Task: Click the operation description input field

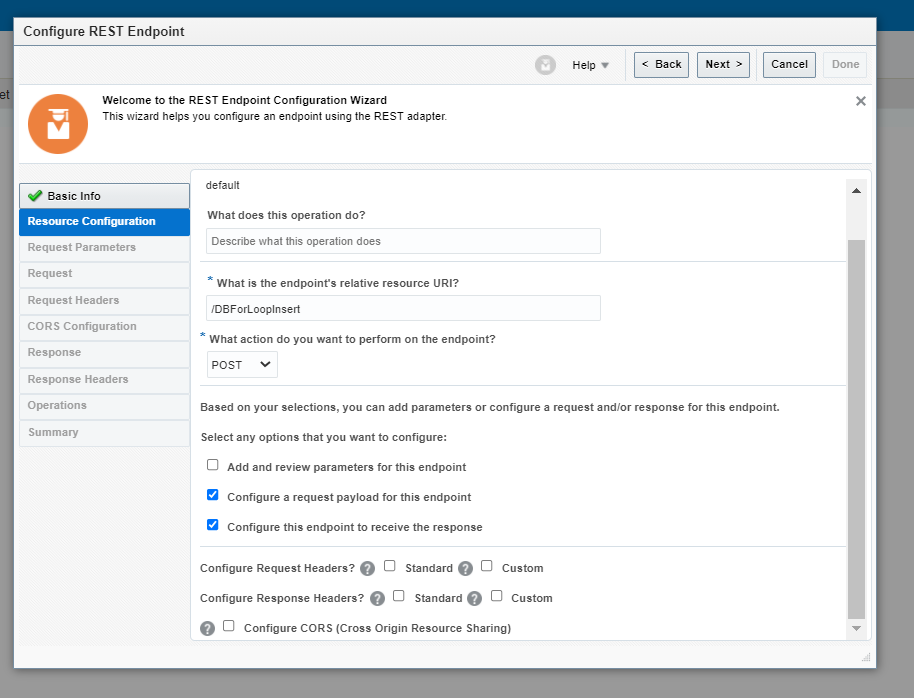Action: pos(403,241)
